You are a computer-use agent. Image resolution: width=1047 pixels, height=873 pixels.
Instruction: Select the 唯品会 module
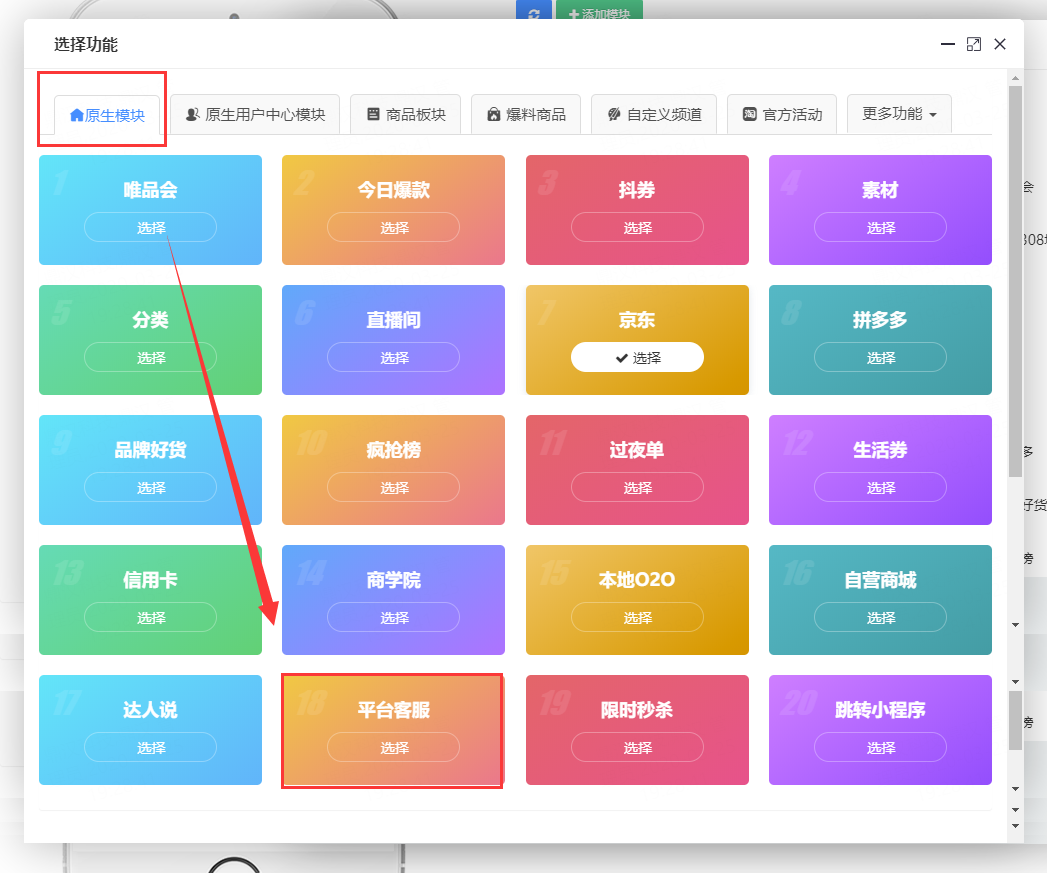click(150, 227)
